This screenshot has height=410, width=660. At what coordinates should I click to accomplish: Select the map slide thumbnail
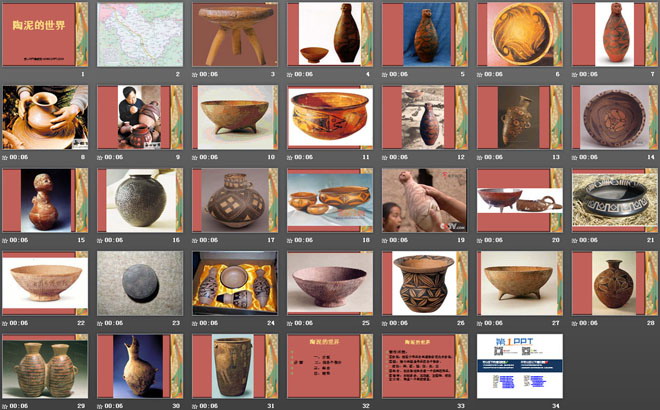[x=139, y=34]
